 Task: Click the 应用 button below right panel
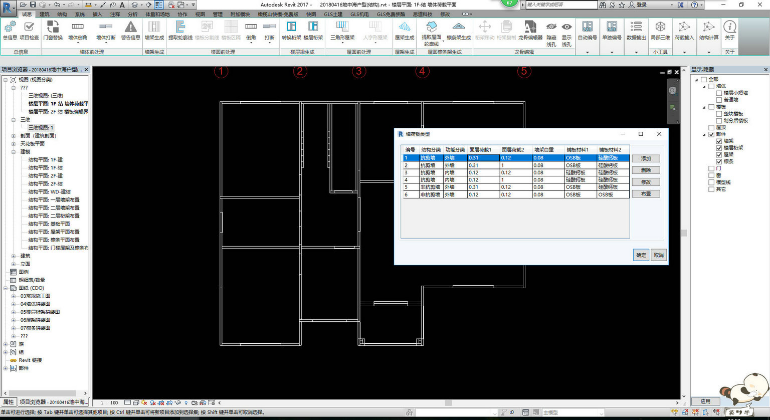pos(705,401)
